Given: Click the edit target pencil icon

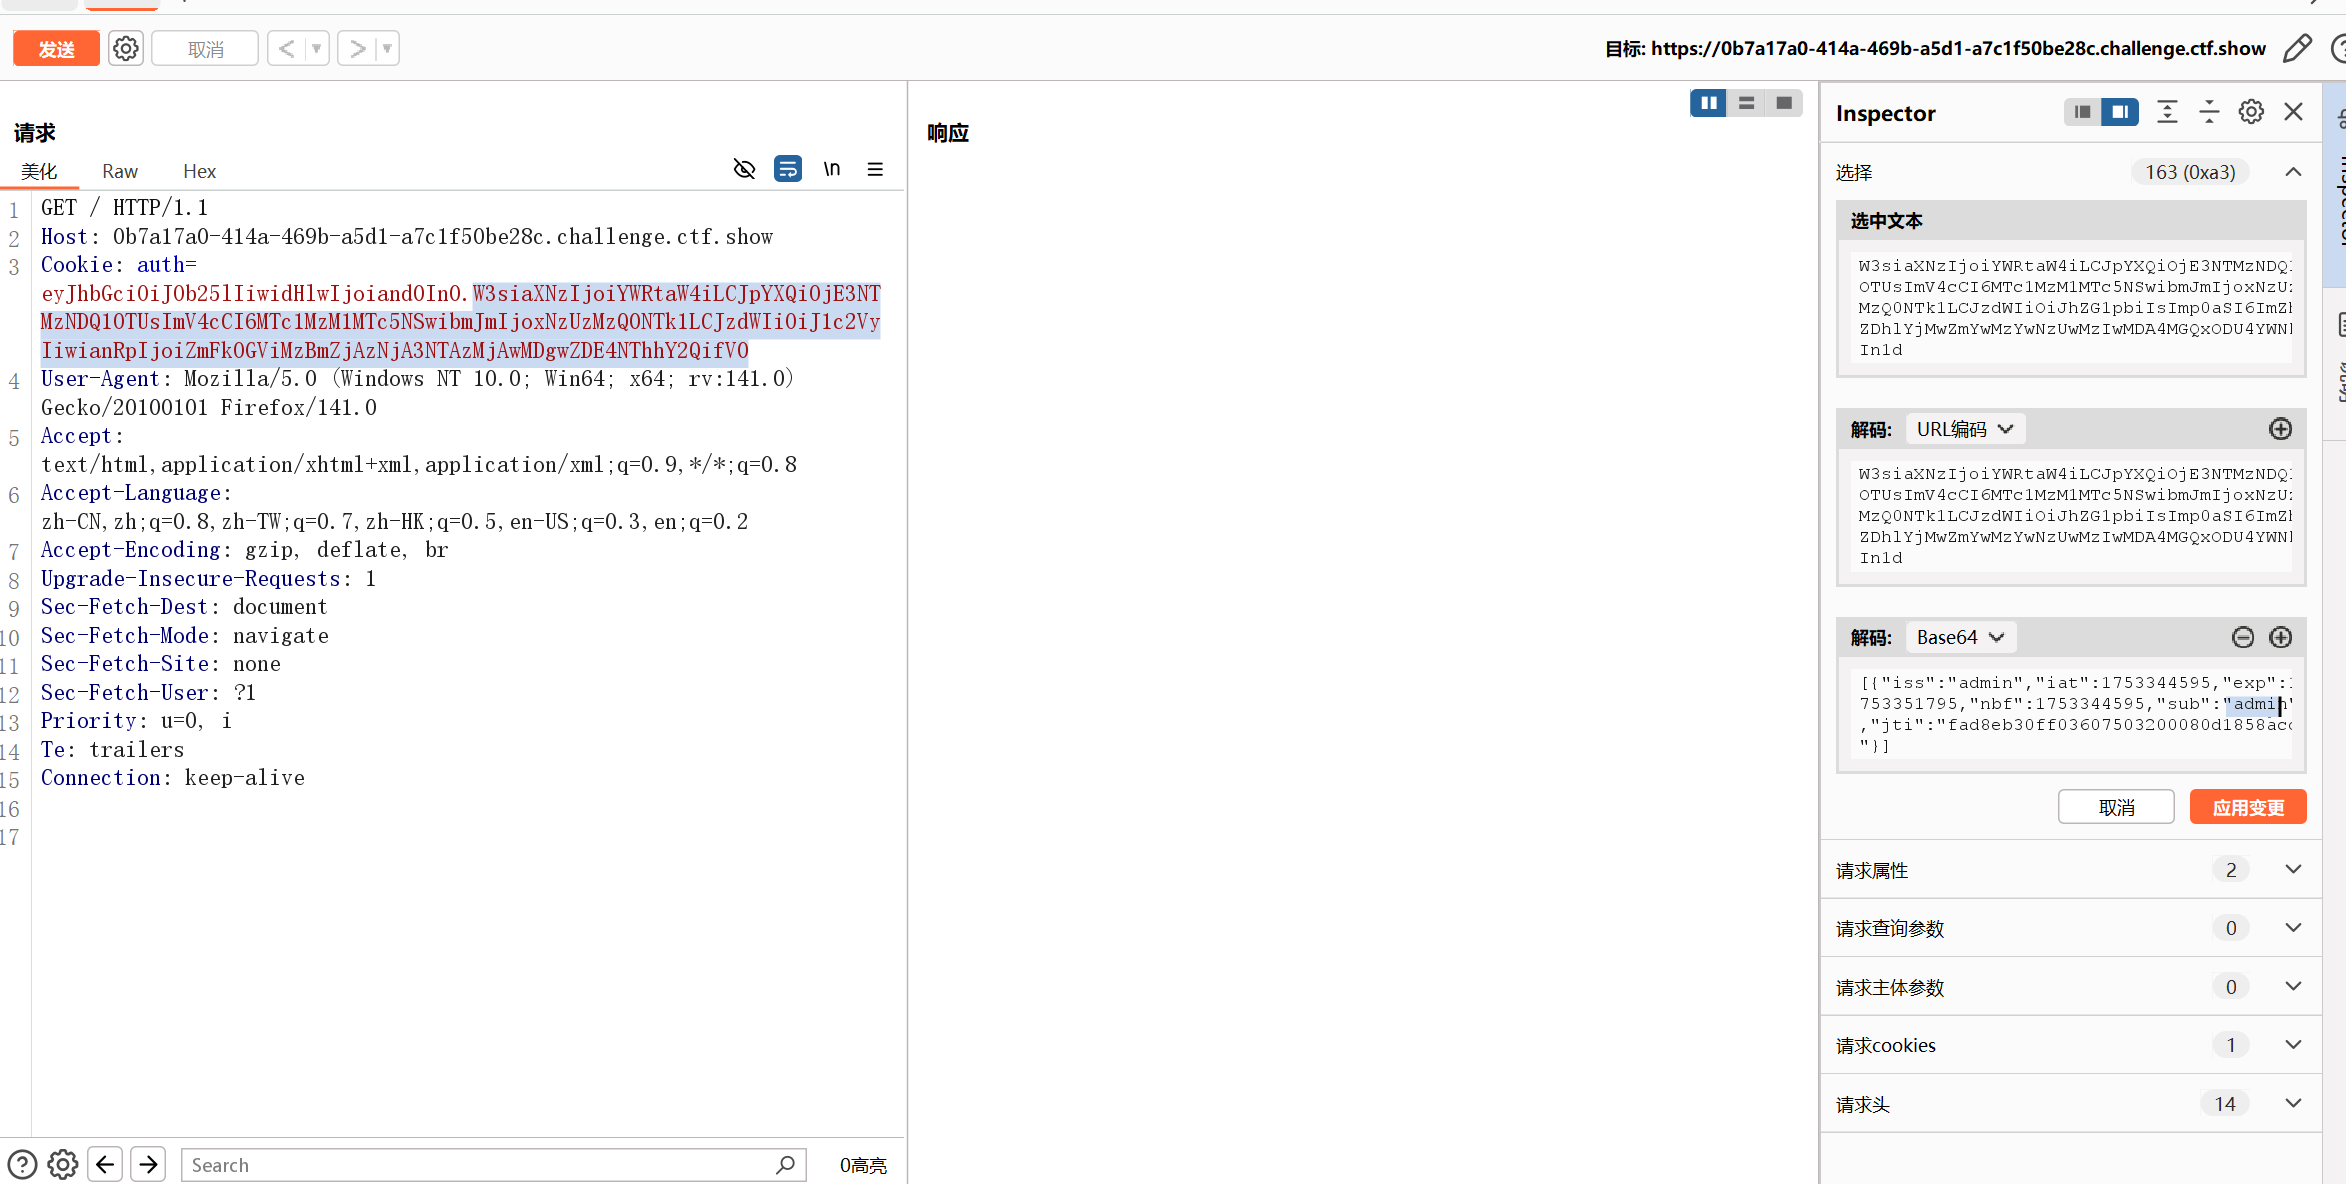Looking at the screenshot, I should [x=2297, y=48].
